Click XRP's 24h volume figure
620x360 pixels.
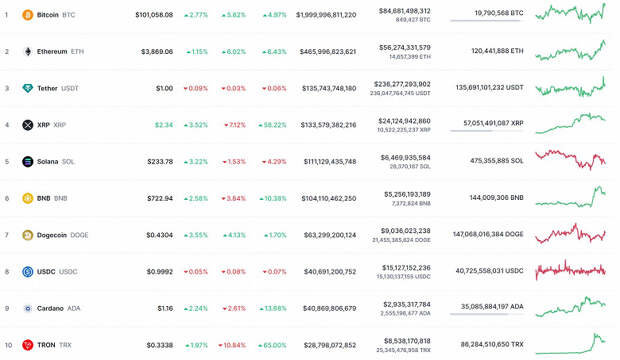(404, 121)
